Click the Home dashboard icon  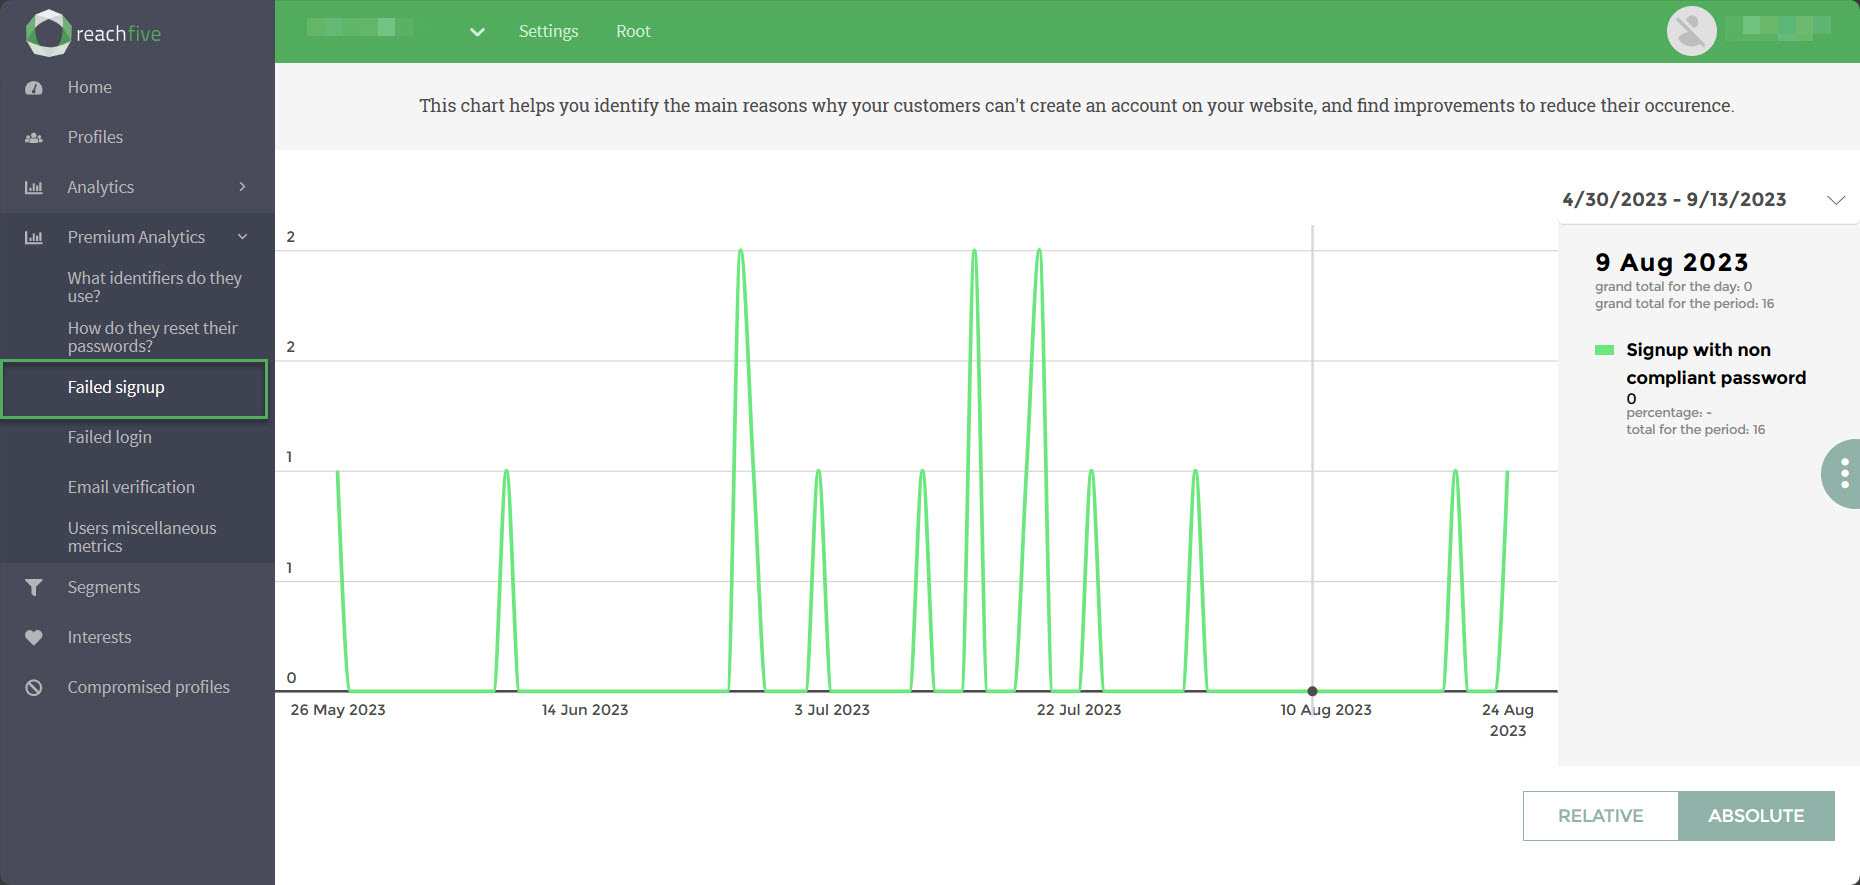tap(34, 88)
